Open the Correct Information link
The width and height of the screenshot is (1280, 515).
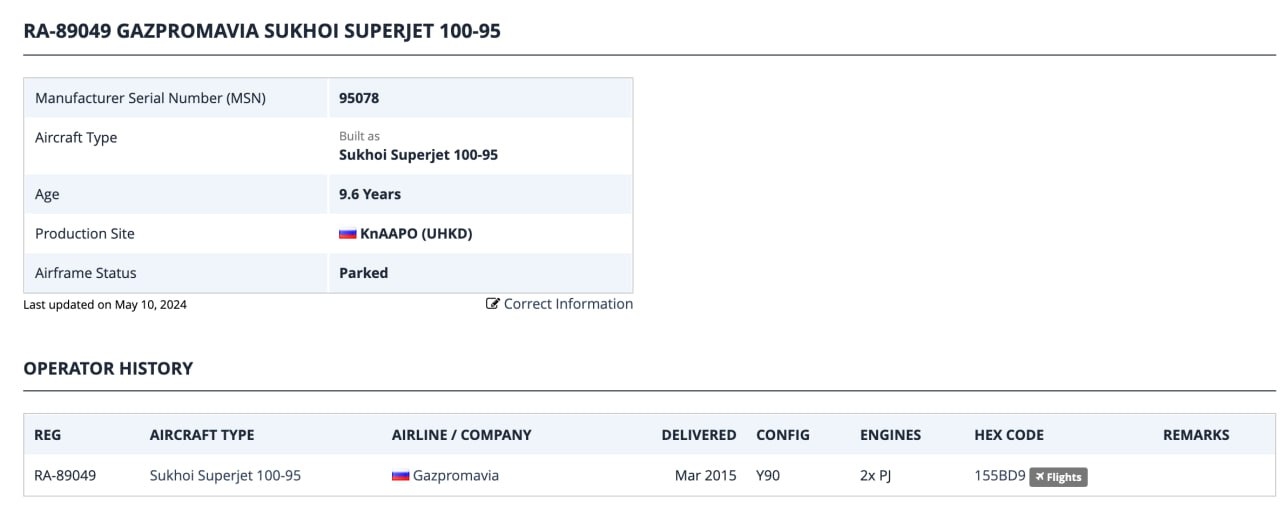coord(568,304)
